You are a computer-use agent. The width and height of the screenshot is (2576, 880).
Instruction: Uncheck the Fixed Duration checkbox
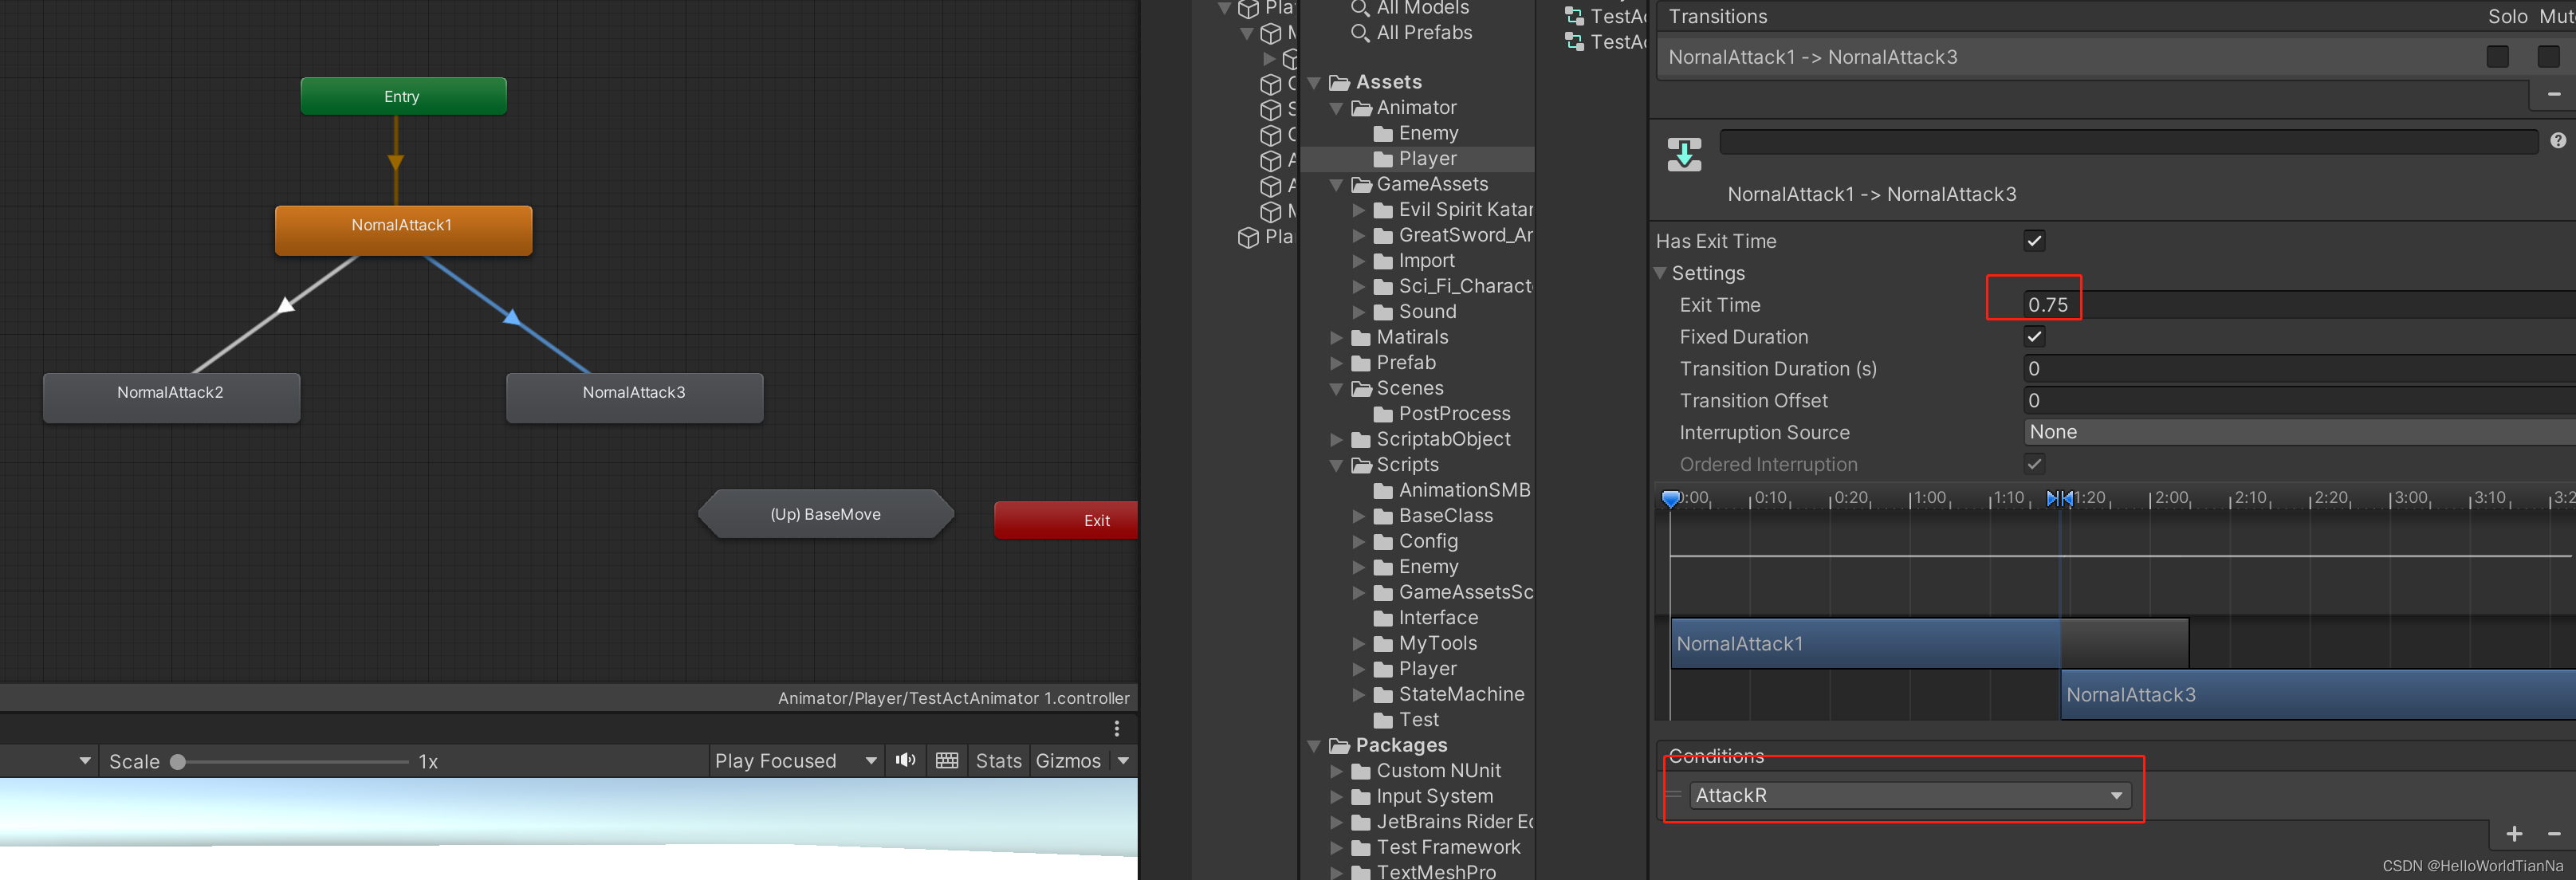(2034, 337)
